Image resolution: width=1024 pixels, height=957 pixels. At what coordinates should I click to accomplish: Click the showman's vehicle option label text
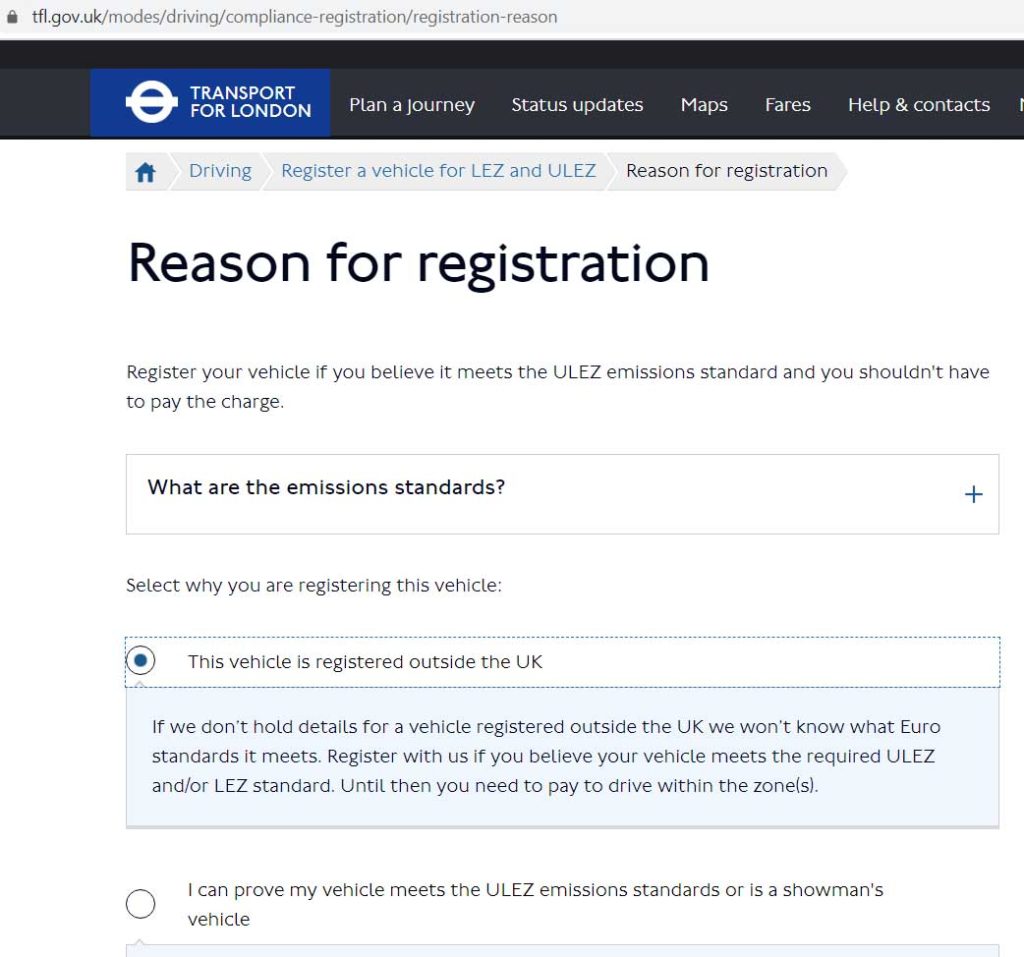coord(536,904)
